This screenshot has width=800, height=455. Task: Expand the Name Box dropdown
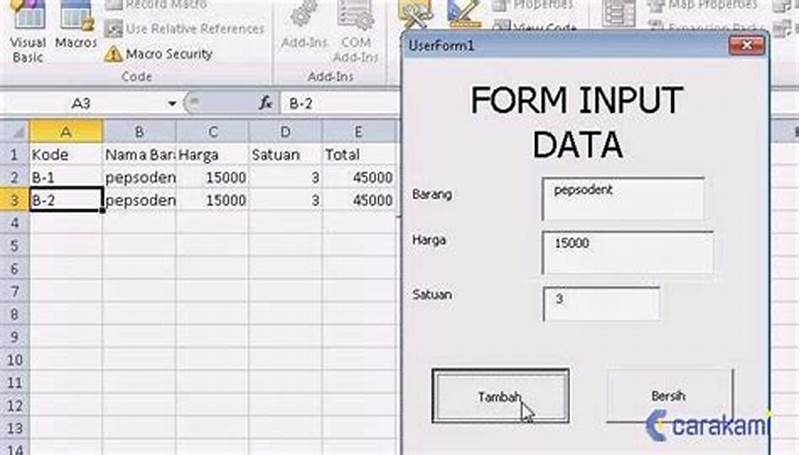[172, 104]
